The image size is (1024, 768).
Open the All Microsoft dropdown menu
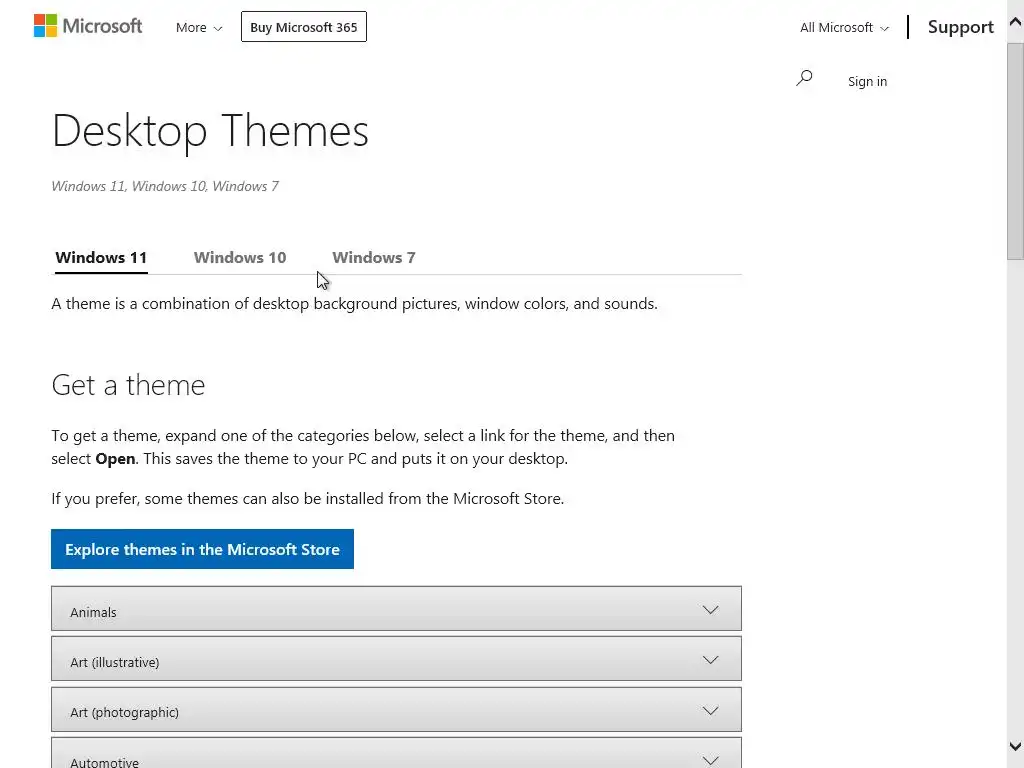pyautogui.click(x=844, y=28)
